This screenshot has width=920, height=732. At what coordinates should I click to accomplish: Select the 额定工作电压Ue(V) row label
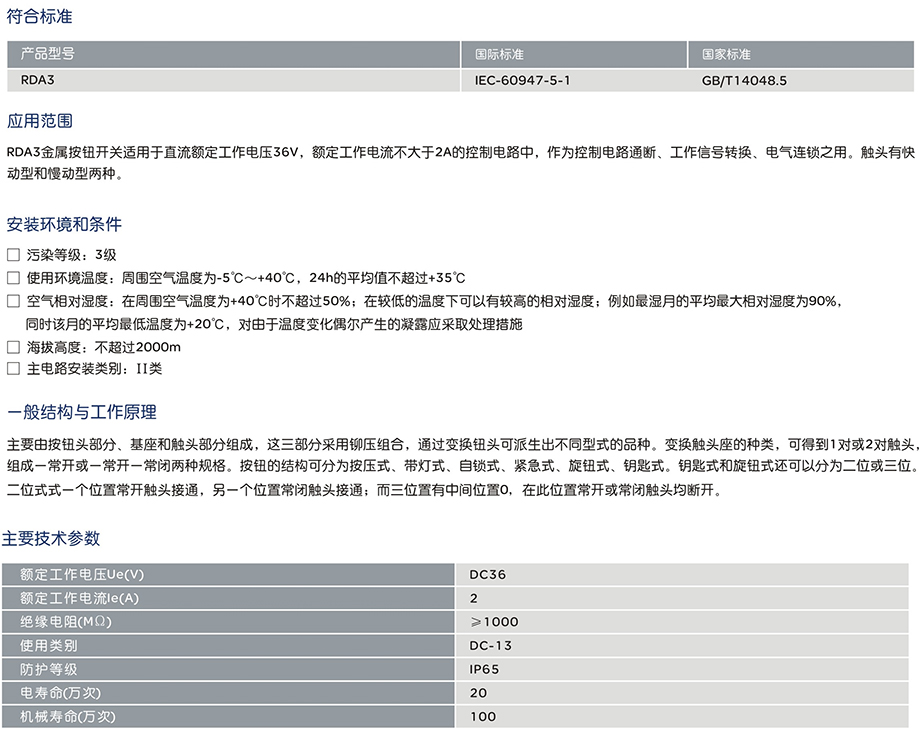click(82, 574)
